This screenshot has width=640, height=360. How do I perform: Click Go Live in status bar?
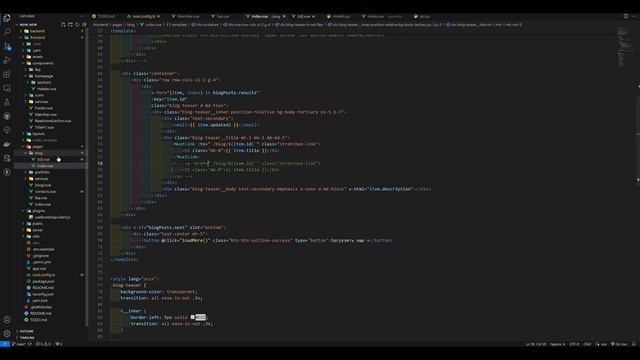[619, 344]
